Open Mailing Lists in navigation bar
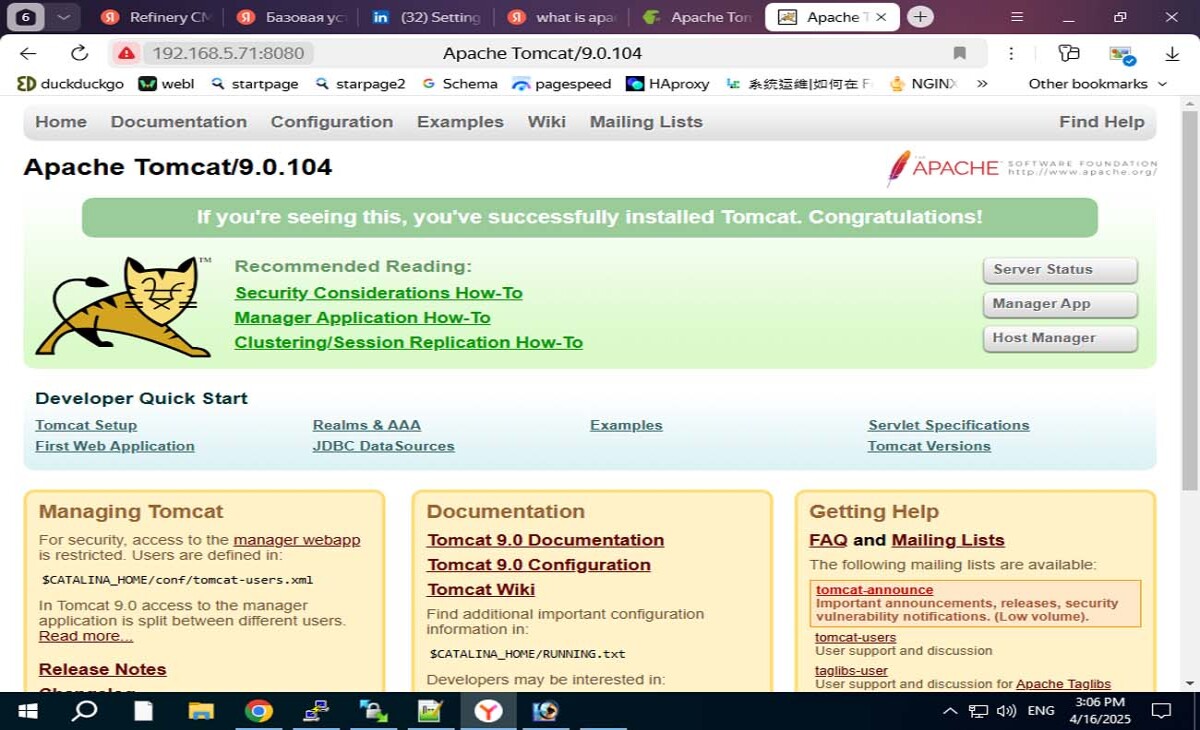The width and height of the screenshot is (1200, 730). point(646,122)
